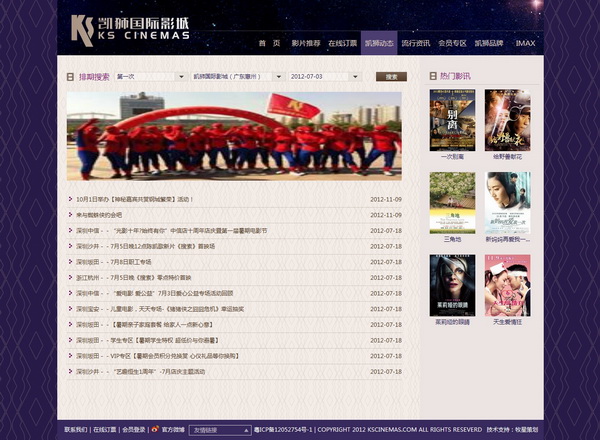Open the 来与蜘蛛侠约会吧 news item
This screenshot has height=440, width=600.
(x=99, y=215)
